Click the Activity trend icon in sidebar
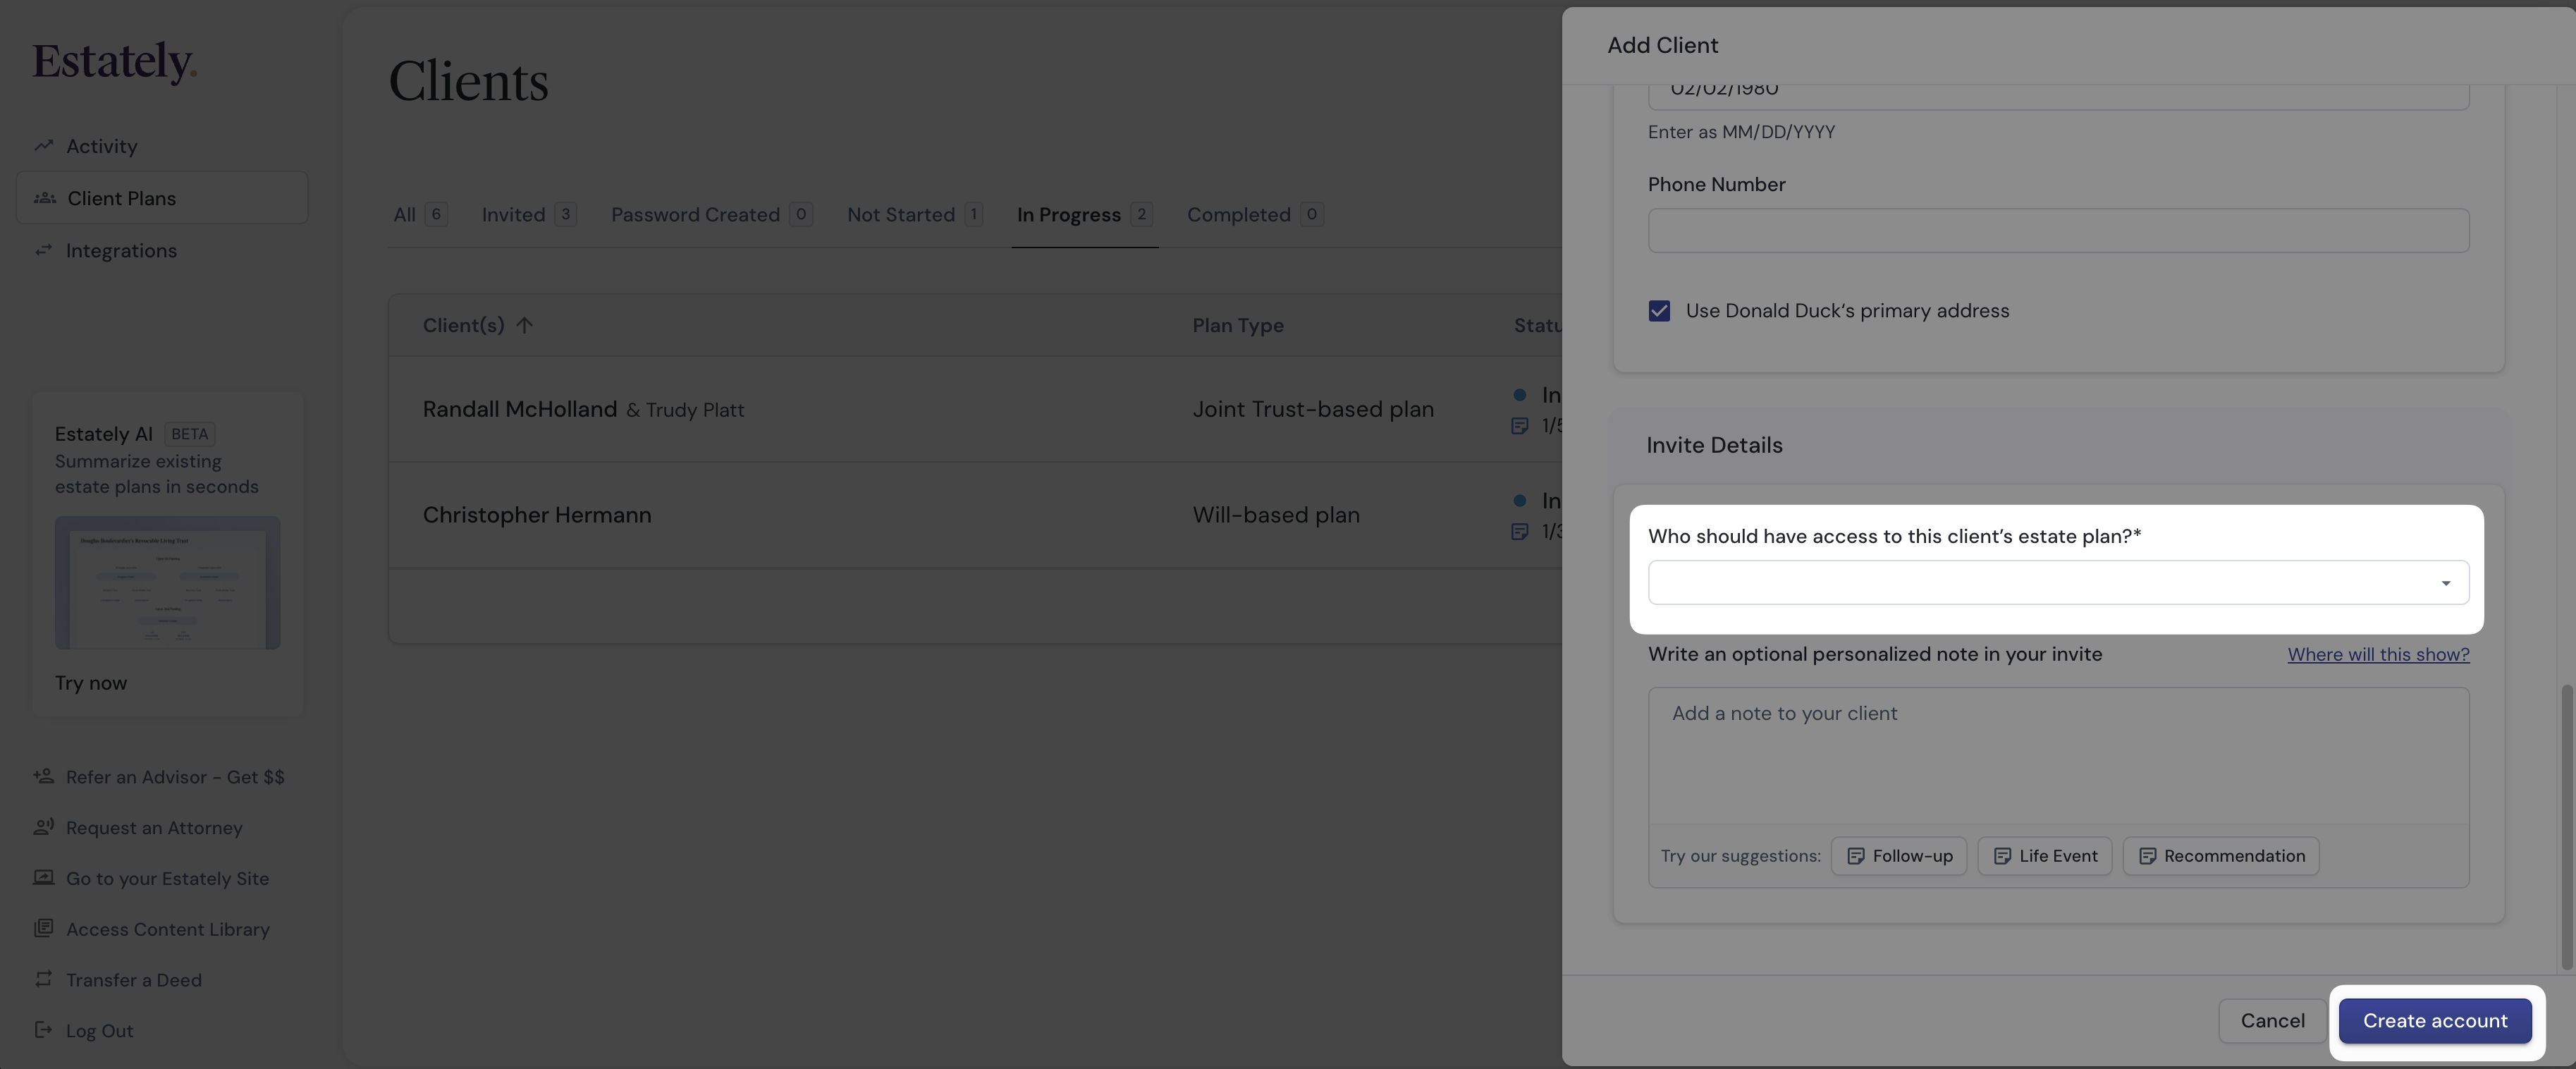2576x1069 pixels. click(x=43, y=146)
